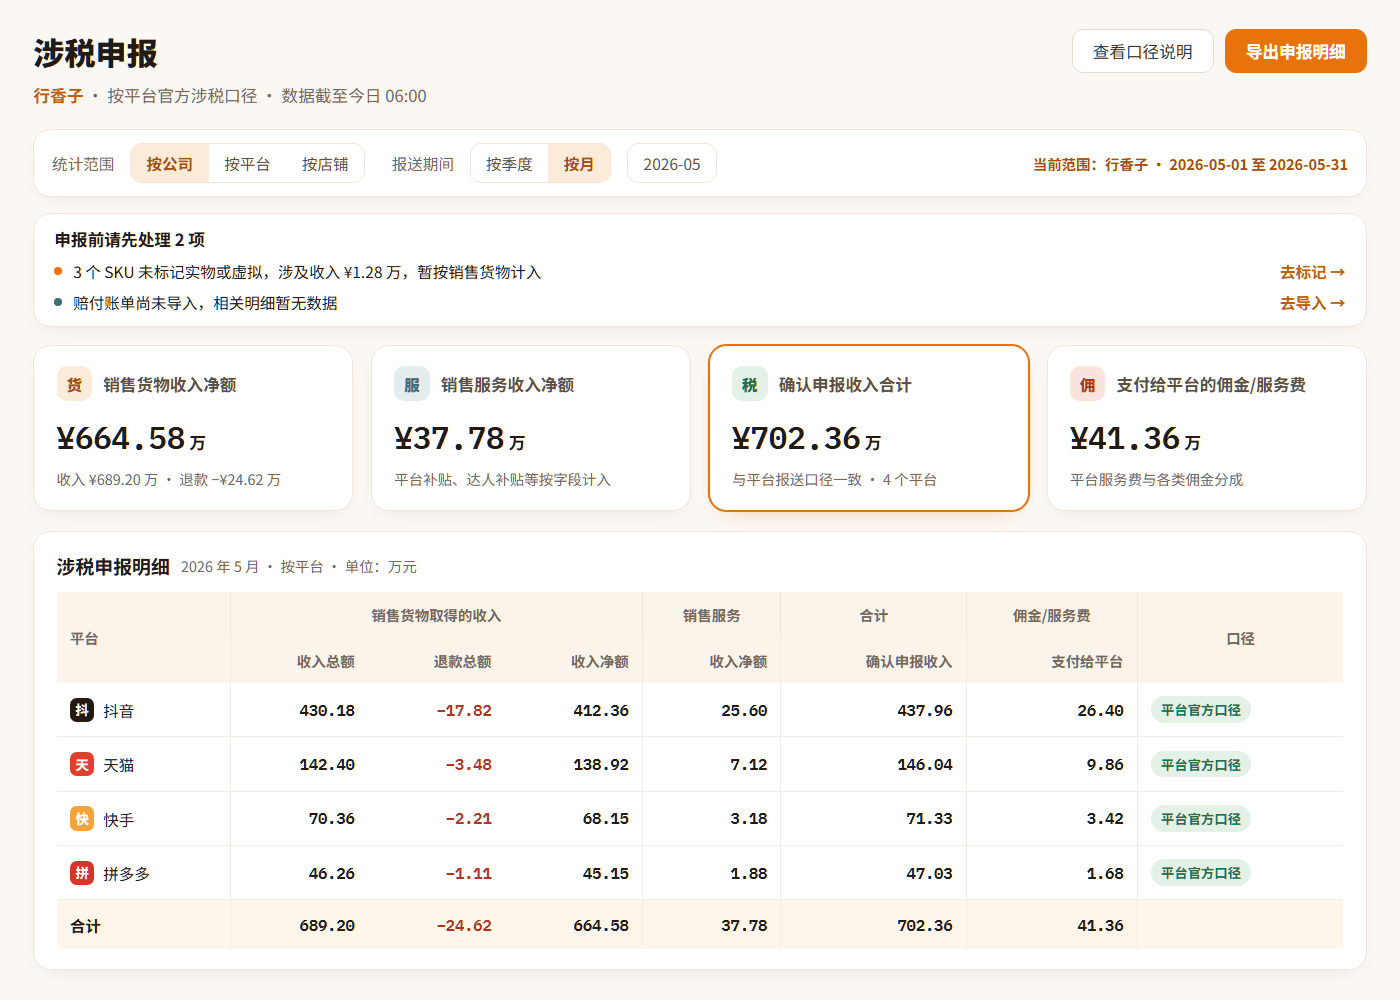Export via 导出申报明细 button
The height and width of the screenshot is (1000, 1400).
tap(1296, 51)
